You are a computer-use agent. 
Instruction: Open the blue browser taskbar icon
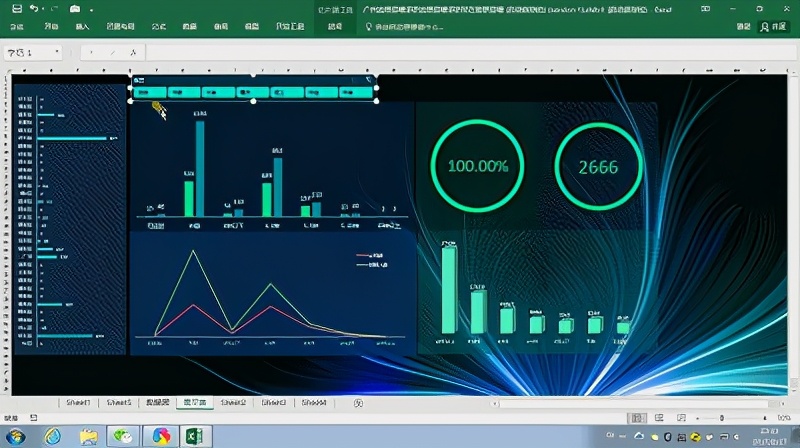(x=52, y=437)
